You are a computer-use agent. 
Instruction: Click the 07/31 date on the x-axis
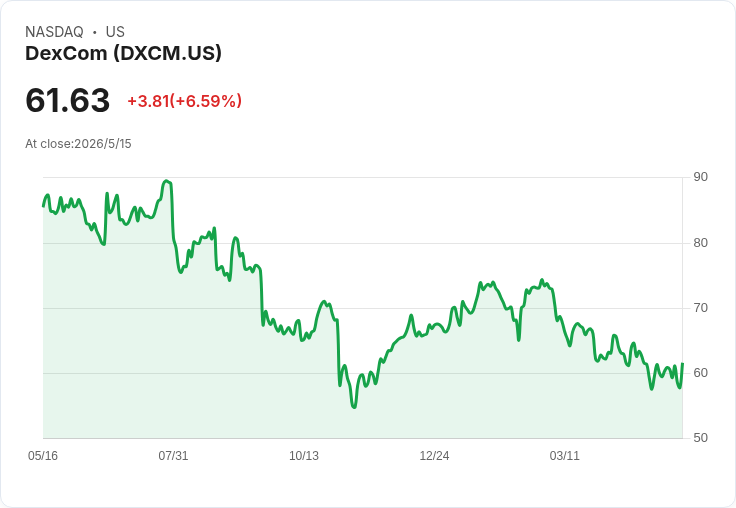(173, 456)
